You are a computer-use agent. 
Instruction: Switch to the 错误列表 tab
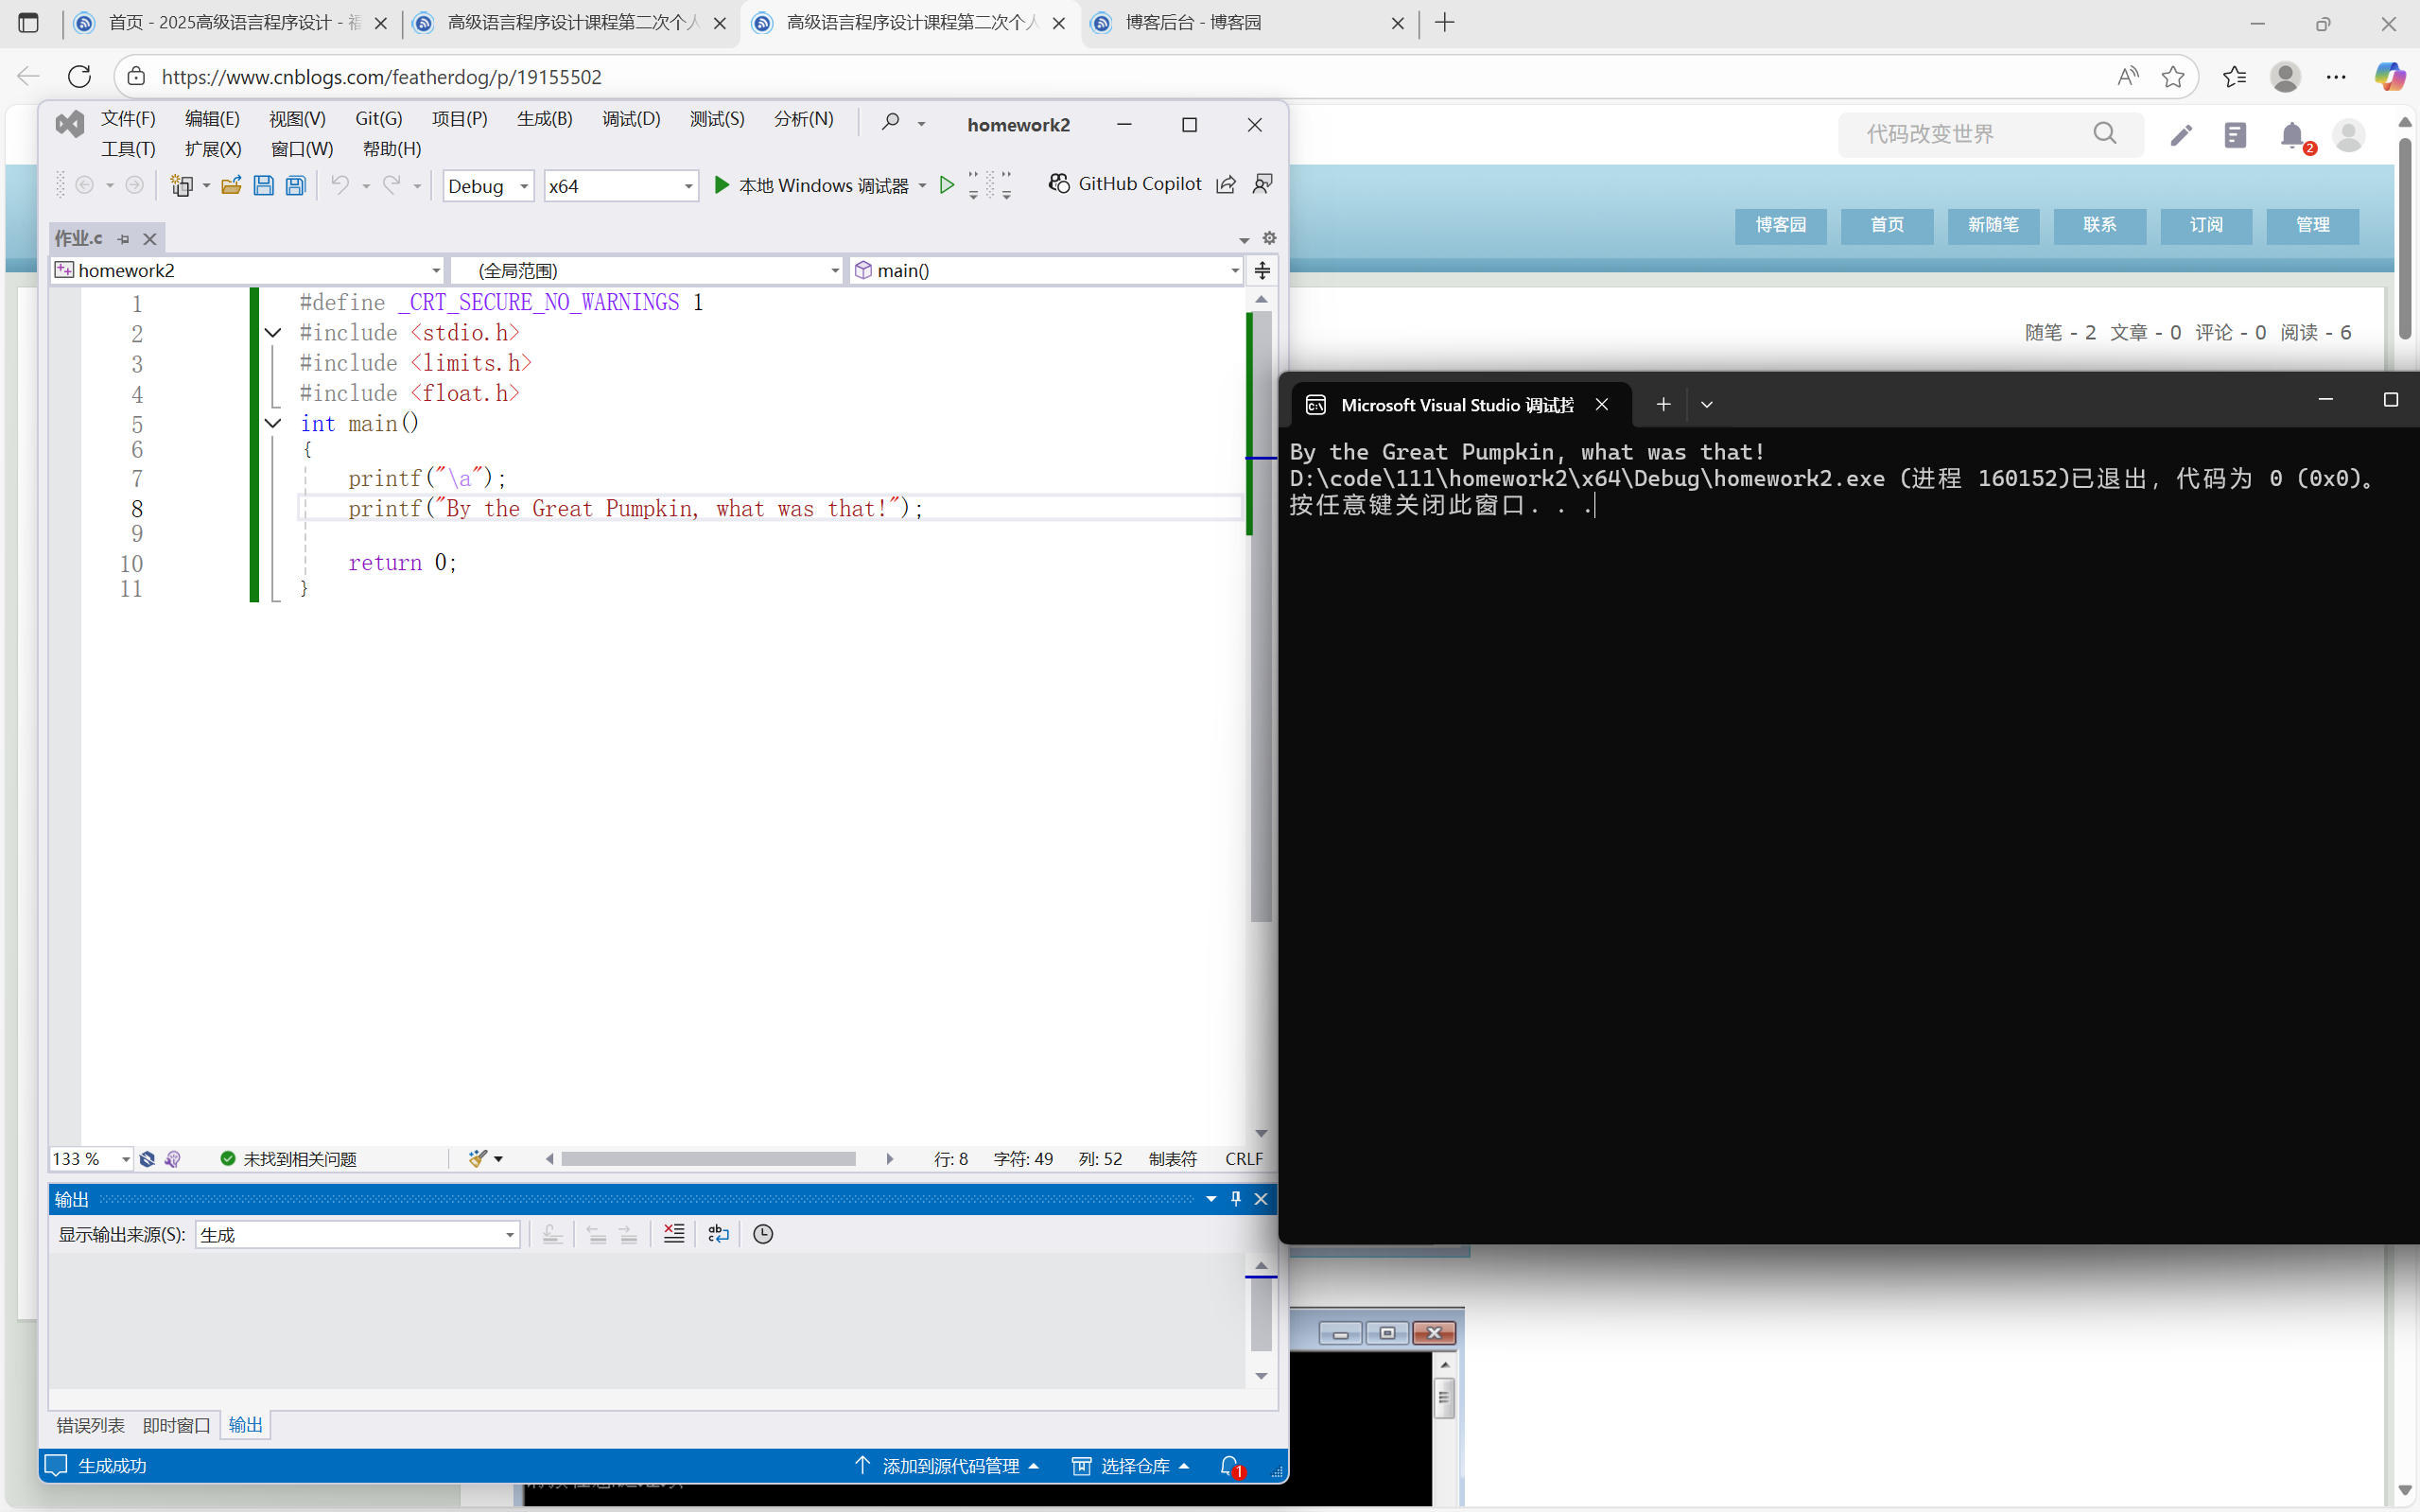click(x=91, y=1425)
